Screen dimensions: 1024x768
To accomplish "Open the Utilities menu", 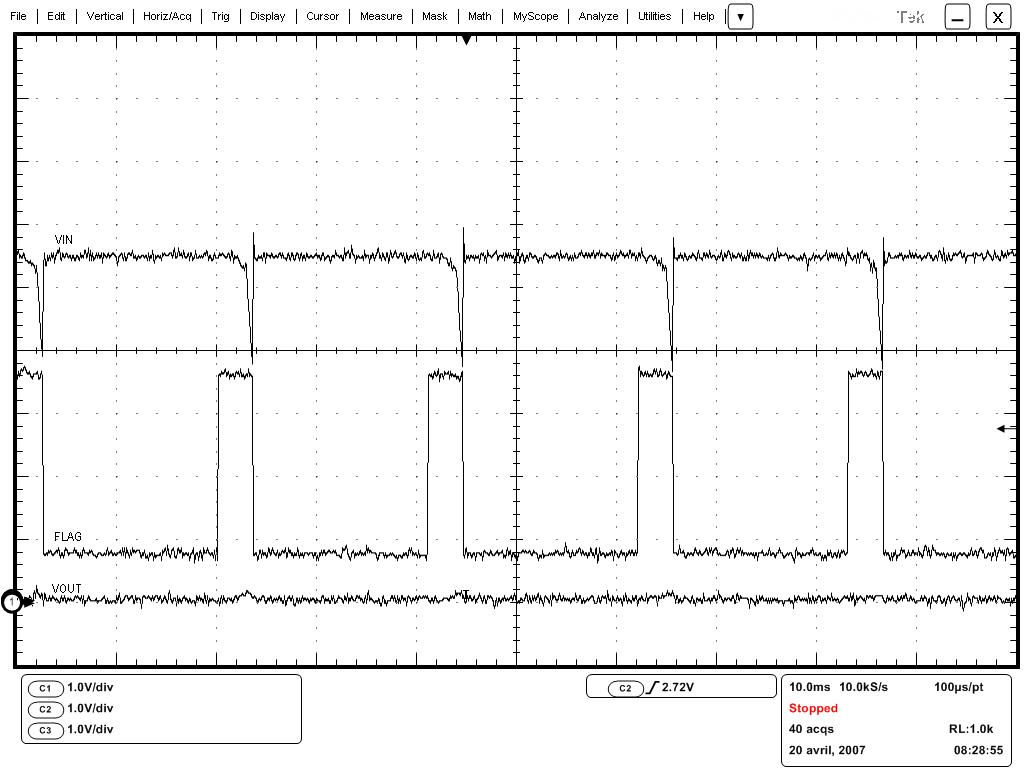I will 655,16.
